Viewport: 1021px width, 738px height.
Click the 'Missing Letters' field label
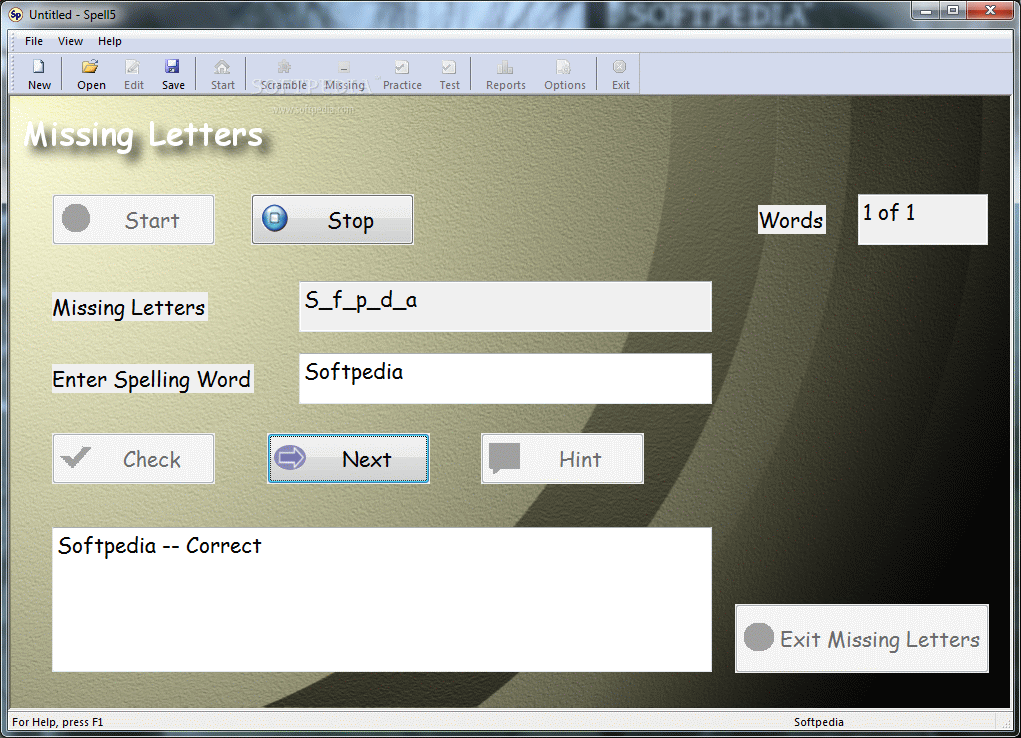coord(130,307)
